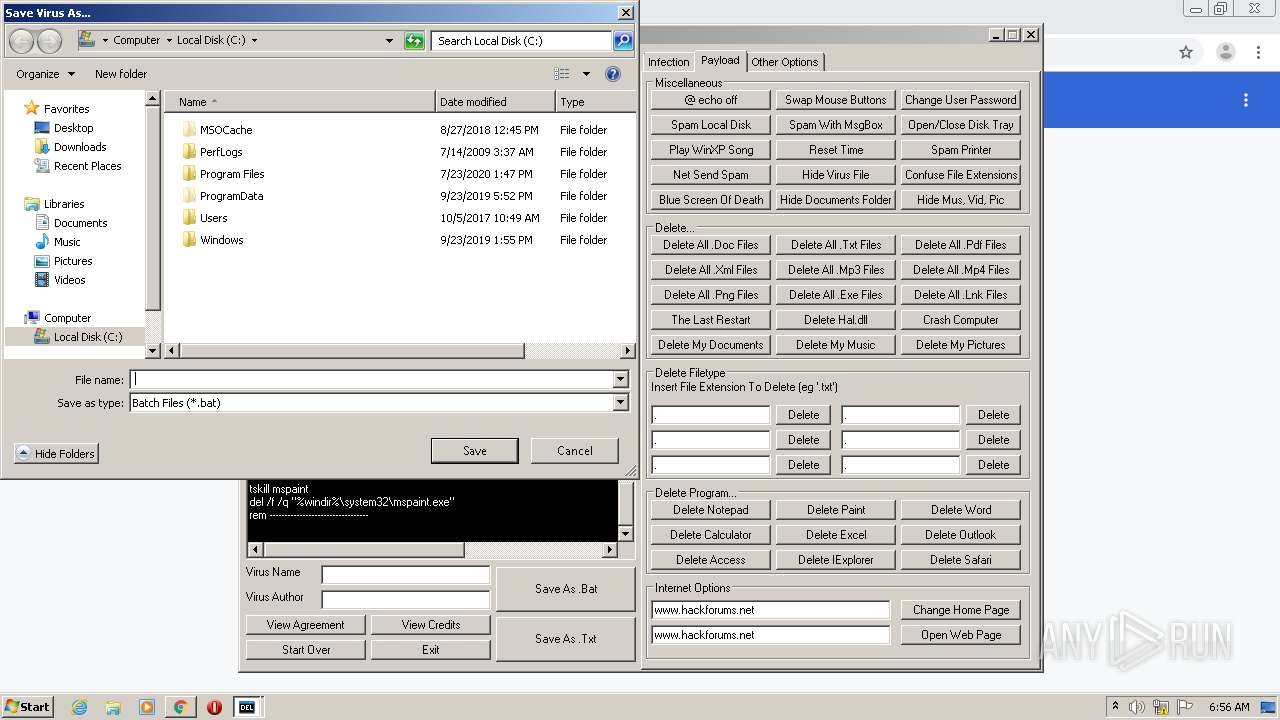Click the Save As .Bat button
The width and height of the screenshot is (1280, 720).
click(566, 589)
